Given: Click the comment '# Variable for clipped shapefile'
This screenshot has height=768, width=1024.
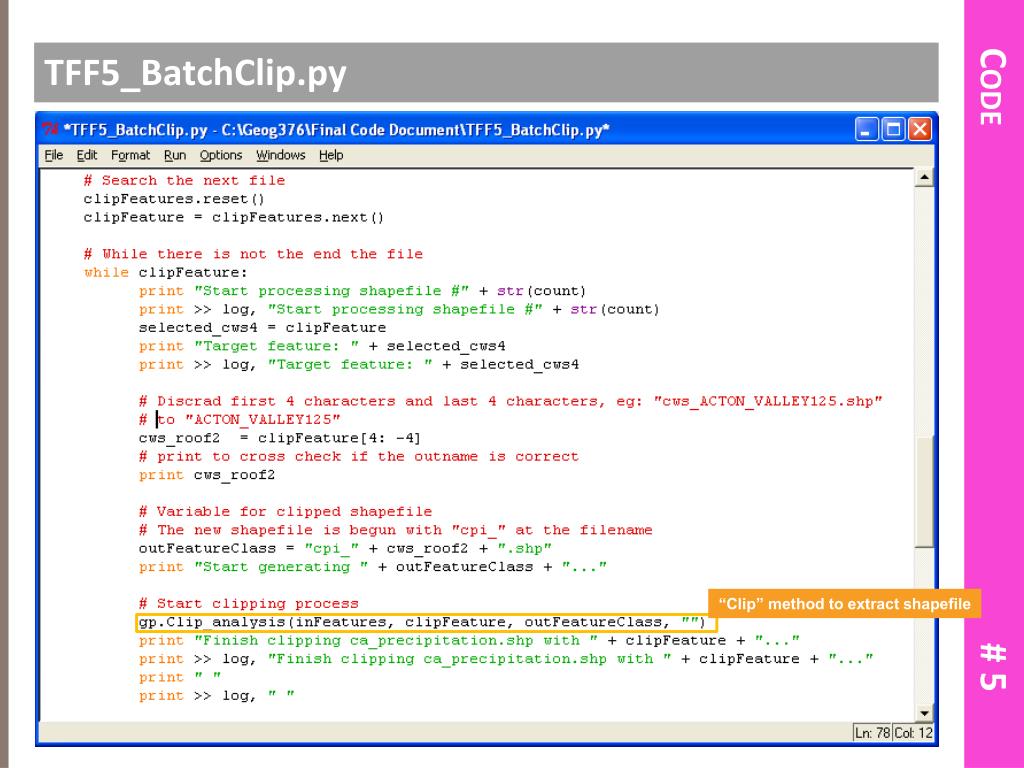Looking at the screenshot, I should 285,512.
